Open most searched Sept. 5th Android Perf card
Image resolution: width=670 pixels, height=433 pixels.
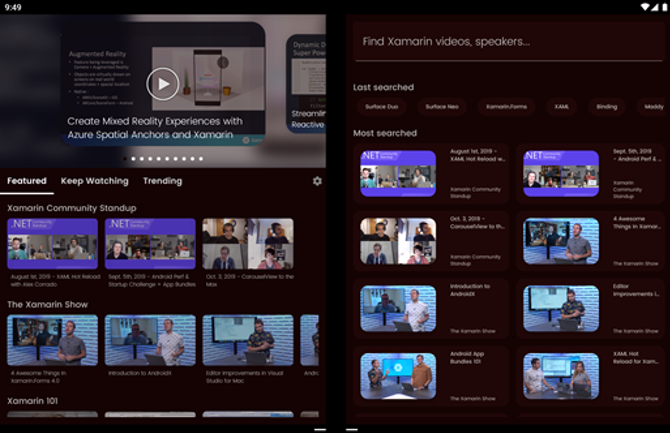click(591, 174)
